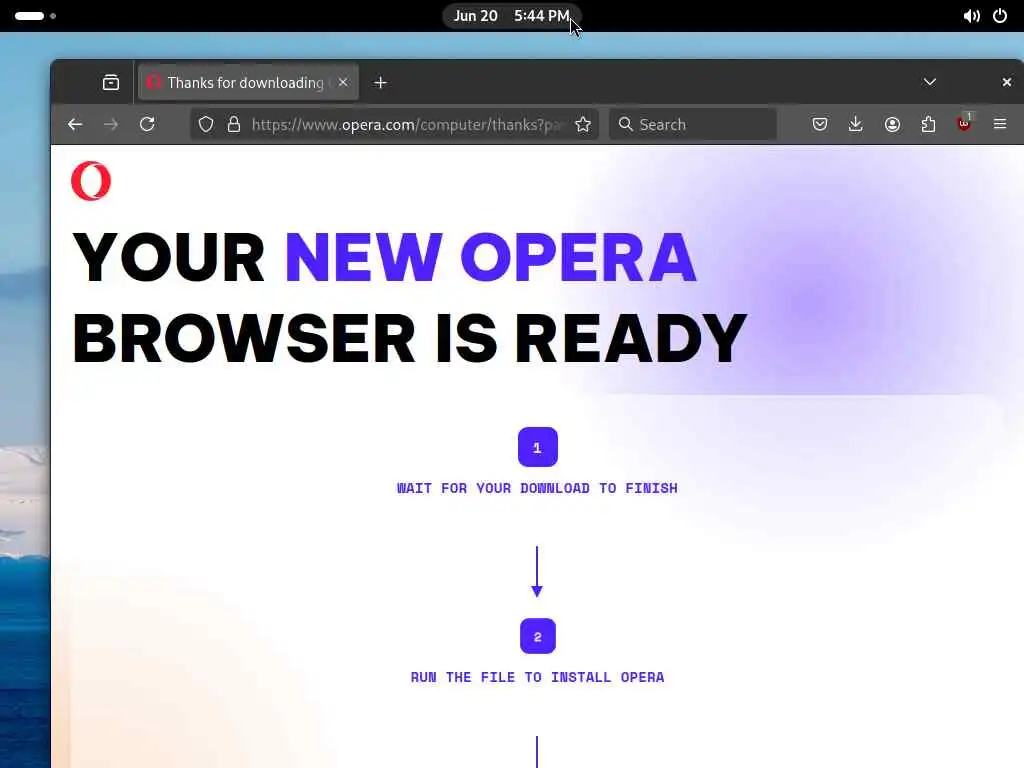Focus the Search box
Image resolution: width=1024 pixels, height=768 pixels.
693,124
